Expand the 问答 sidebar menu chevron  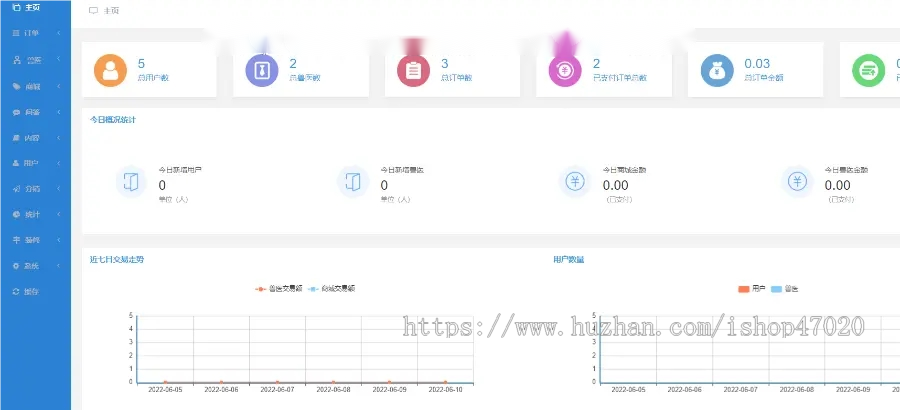(x=59, y=113)
